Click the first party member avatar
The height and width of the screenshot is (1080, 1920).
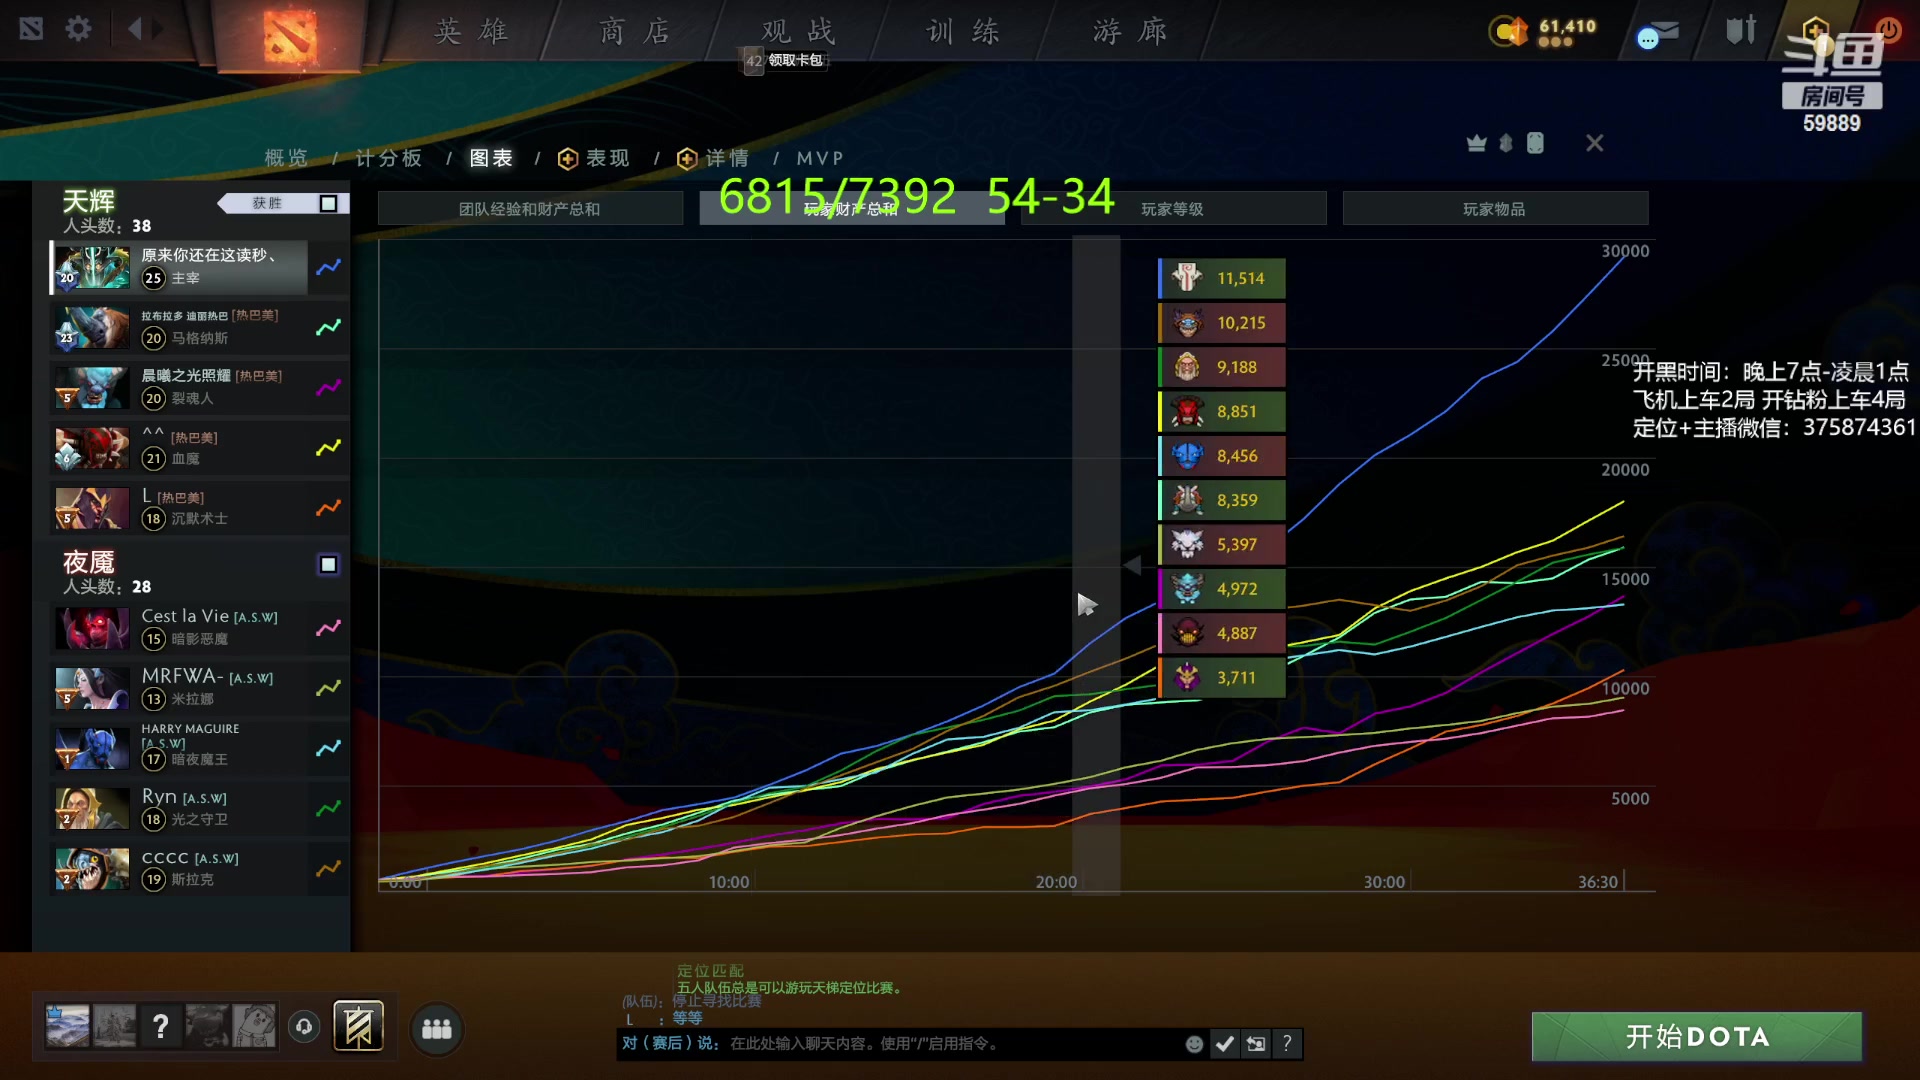67,1026
